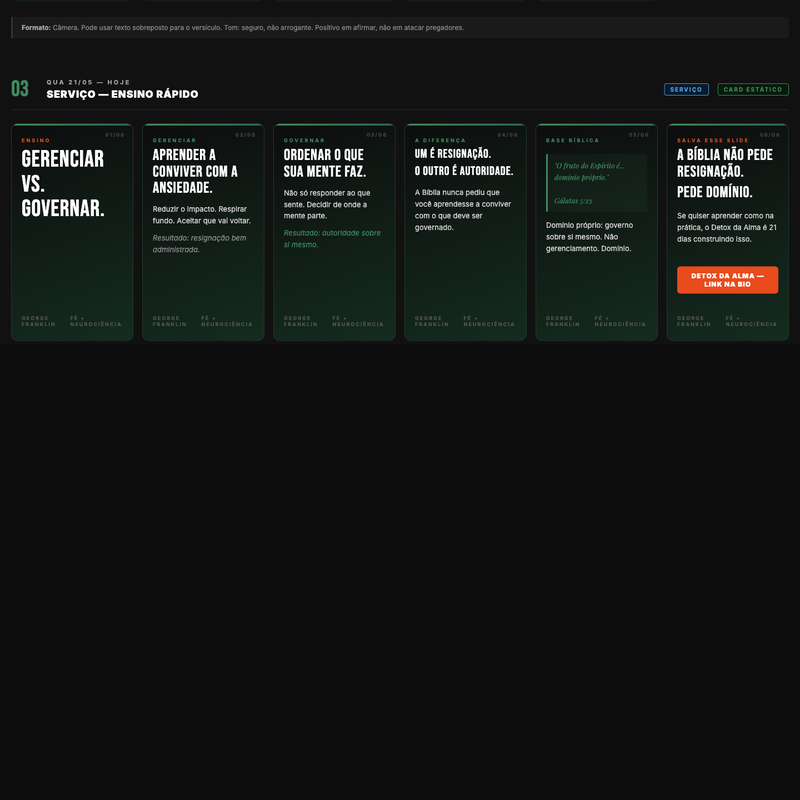Click GEORGE FRANKLIN footer on first card
This screenshot has height=800, width=800.
pos(38,321)
